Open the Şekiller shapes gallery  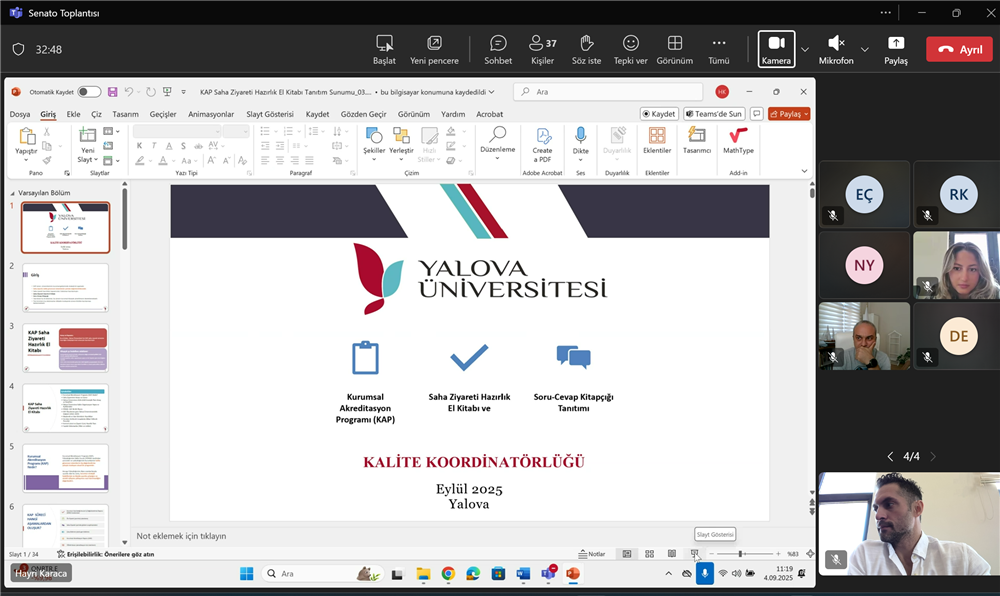coord(374,143)
